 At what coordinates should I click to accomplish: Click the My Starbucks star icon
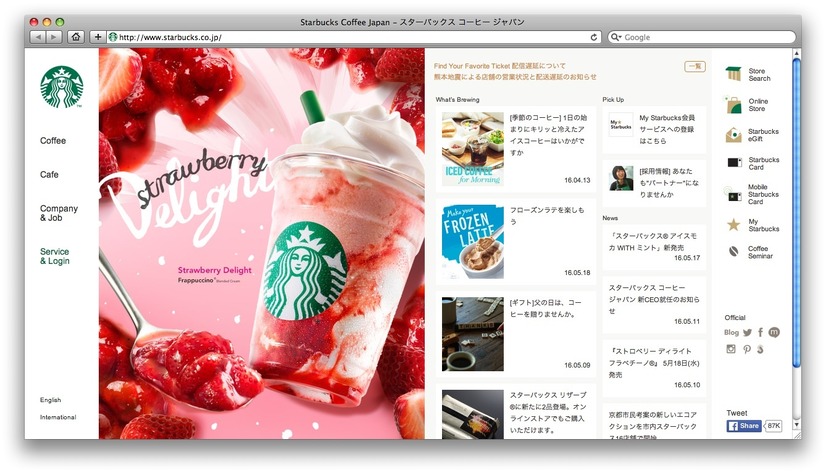733,225
